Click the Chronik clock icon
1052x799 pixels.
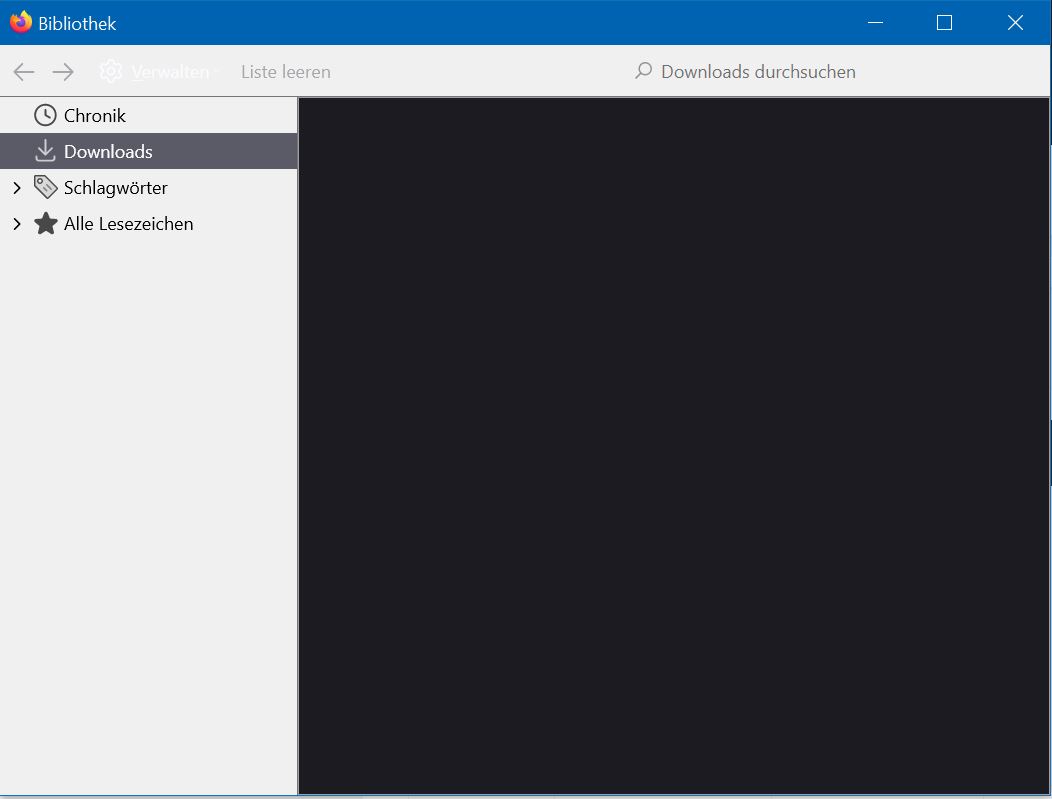[45, 115]
